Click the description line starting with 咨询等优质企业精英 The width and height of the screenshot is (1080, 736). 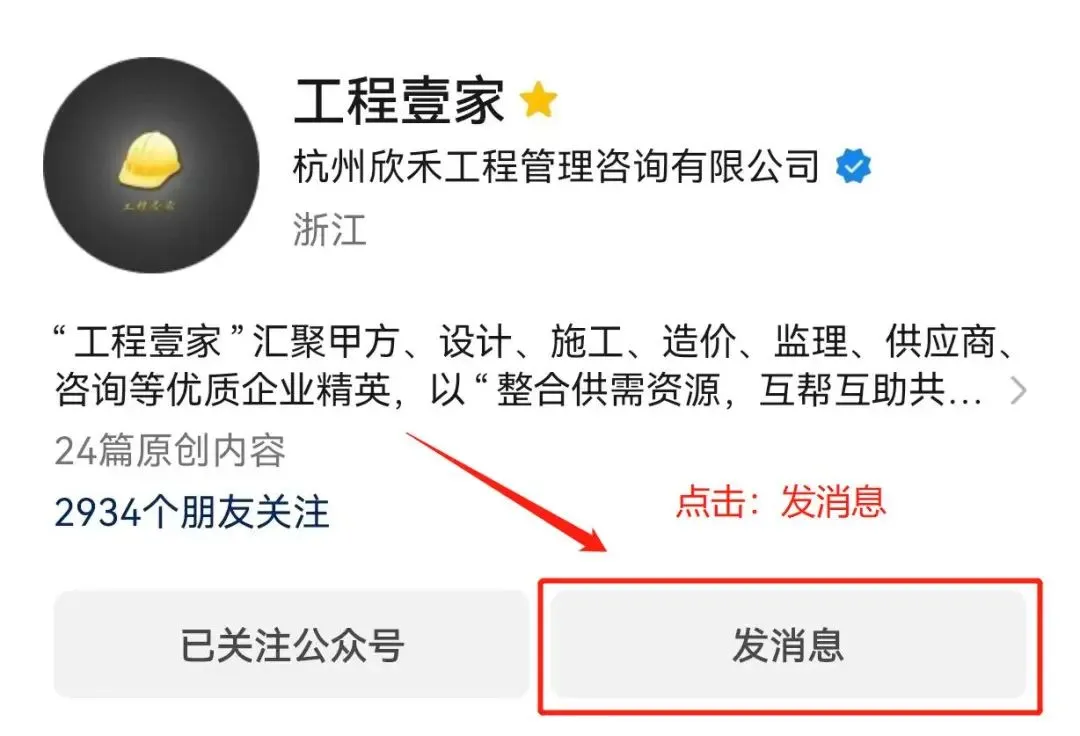[x=519, y=390]
